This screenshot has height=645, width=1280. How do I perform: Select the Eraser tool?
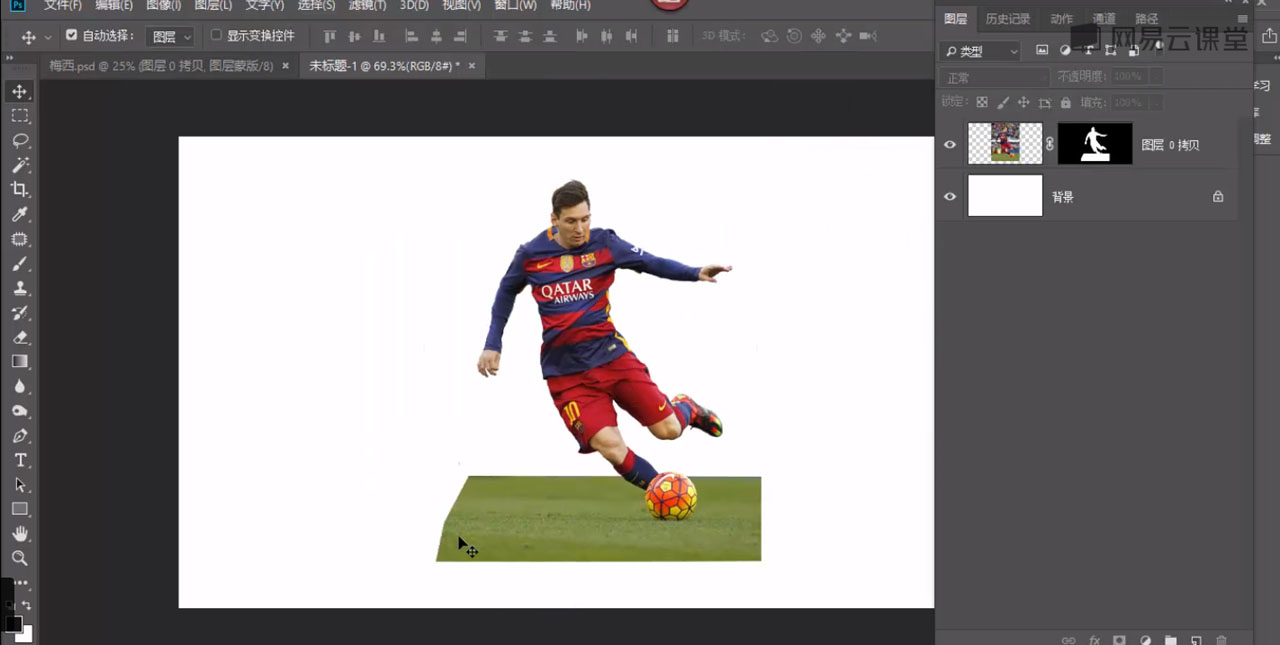click(20, 337)
